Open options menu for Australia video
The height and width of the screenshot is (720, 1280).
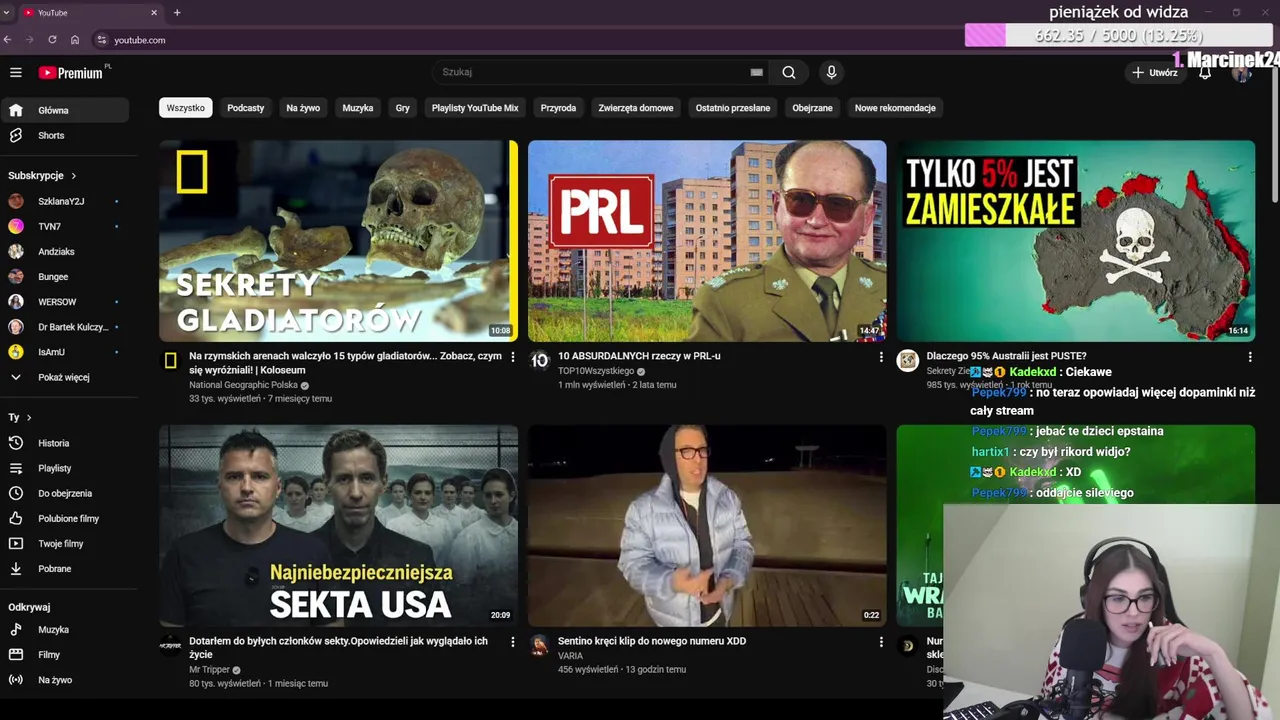coord(1249,357)
